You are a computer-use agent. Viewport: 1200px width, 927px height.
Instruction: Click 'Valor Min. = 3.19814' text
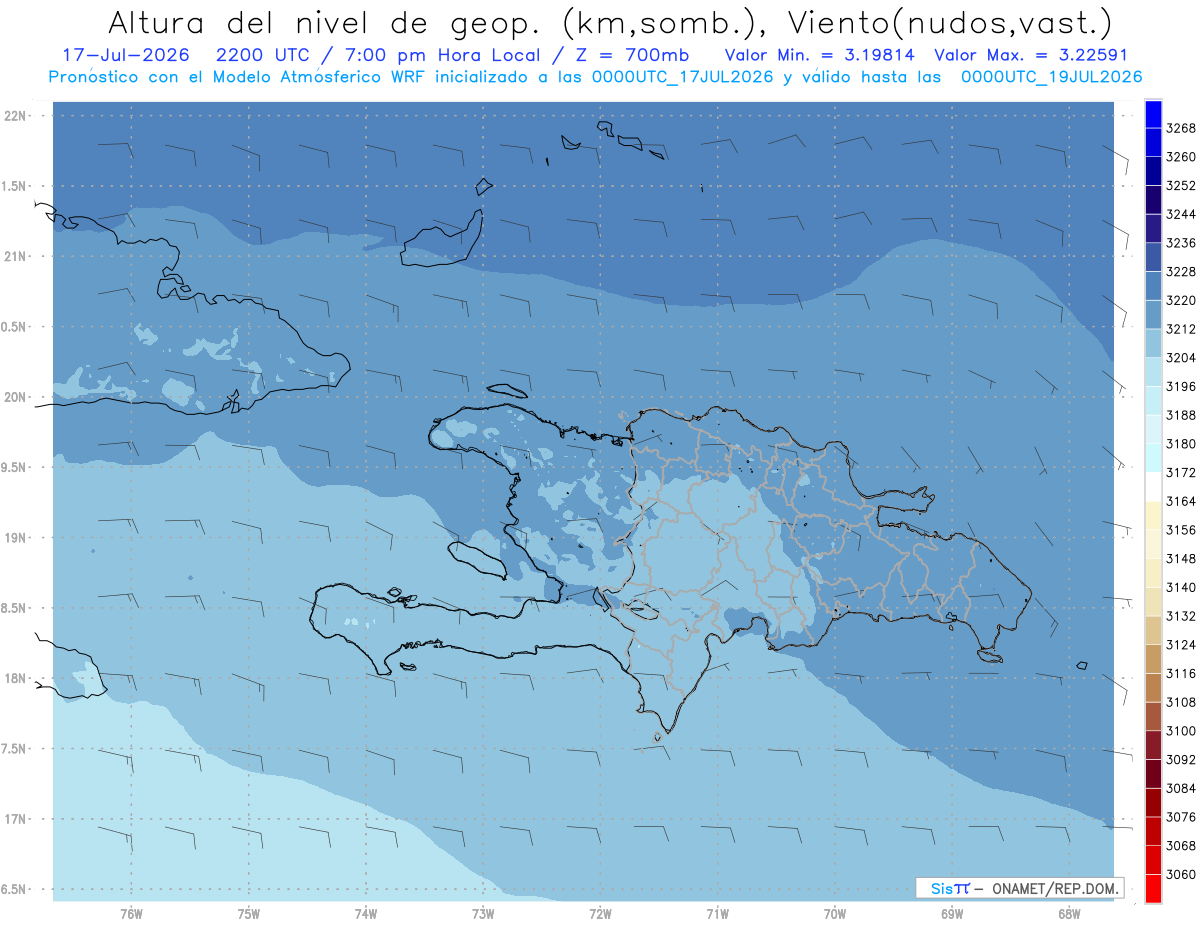[x=821, y=55]
